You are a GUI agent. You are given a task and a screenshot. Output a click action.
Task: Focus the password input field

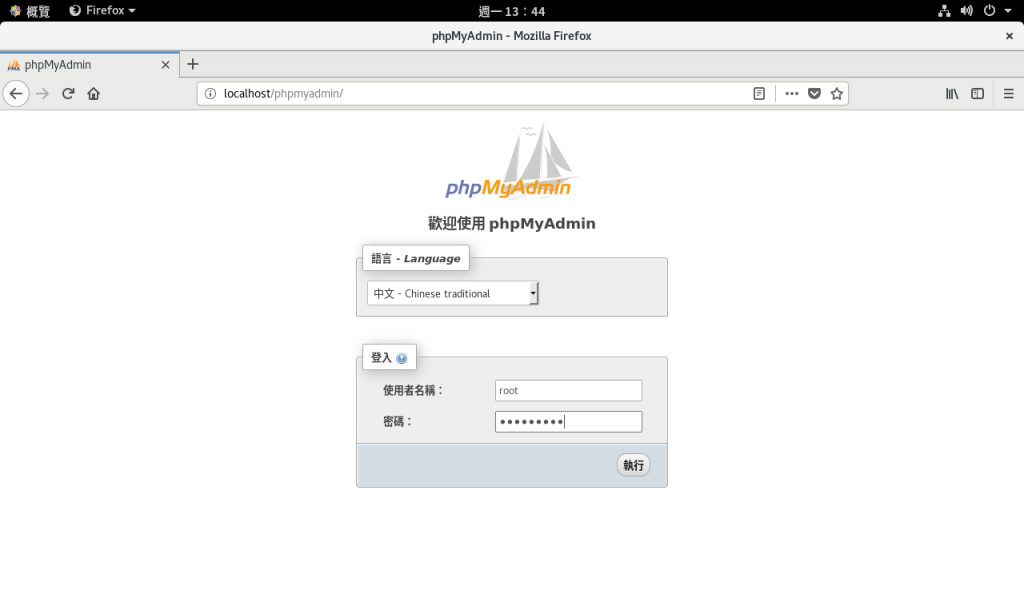(568, 422)
